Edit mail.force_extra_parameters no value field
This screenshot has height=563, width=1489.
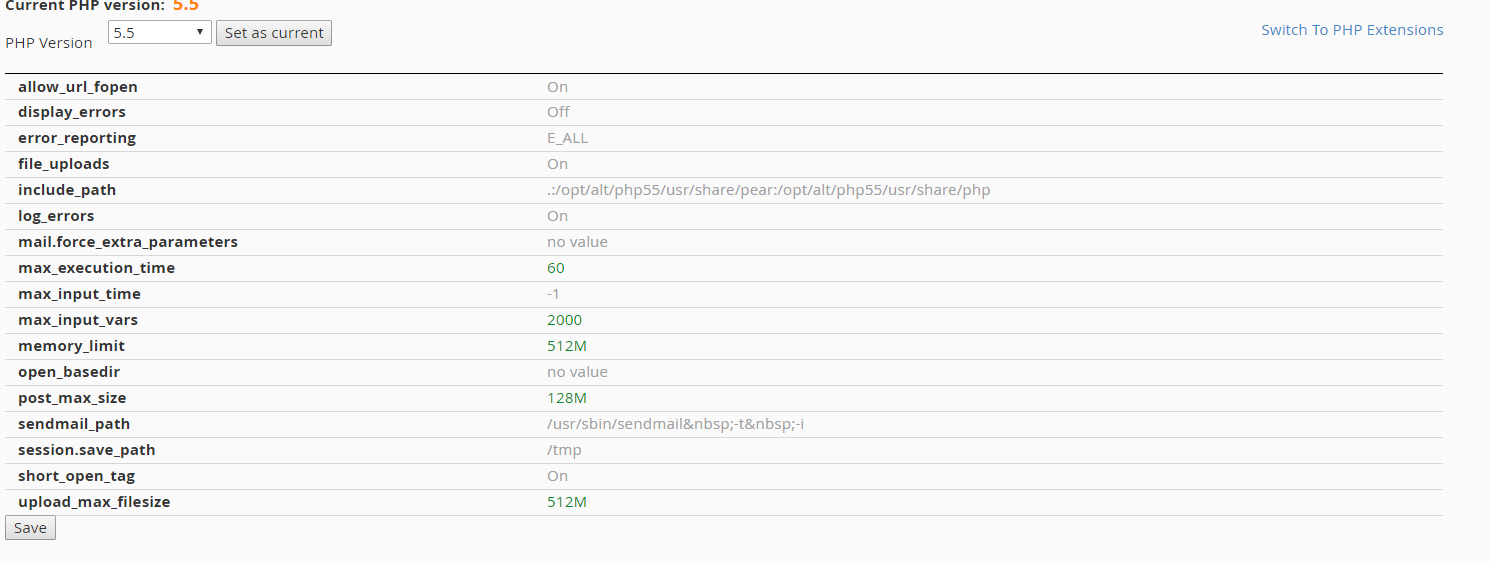coord(577,242)
